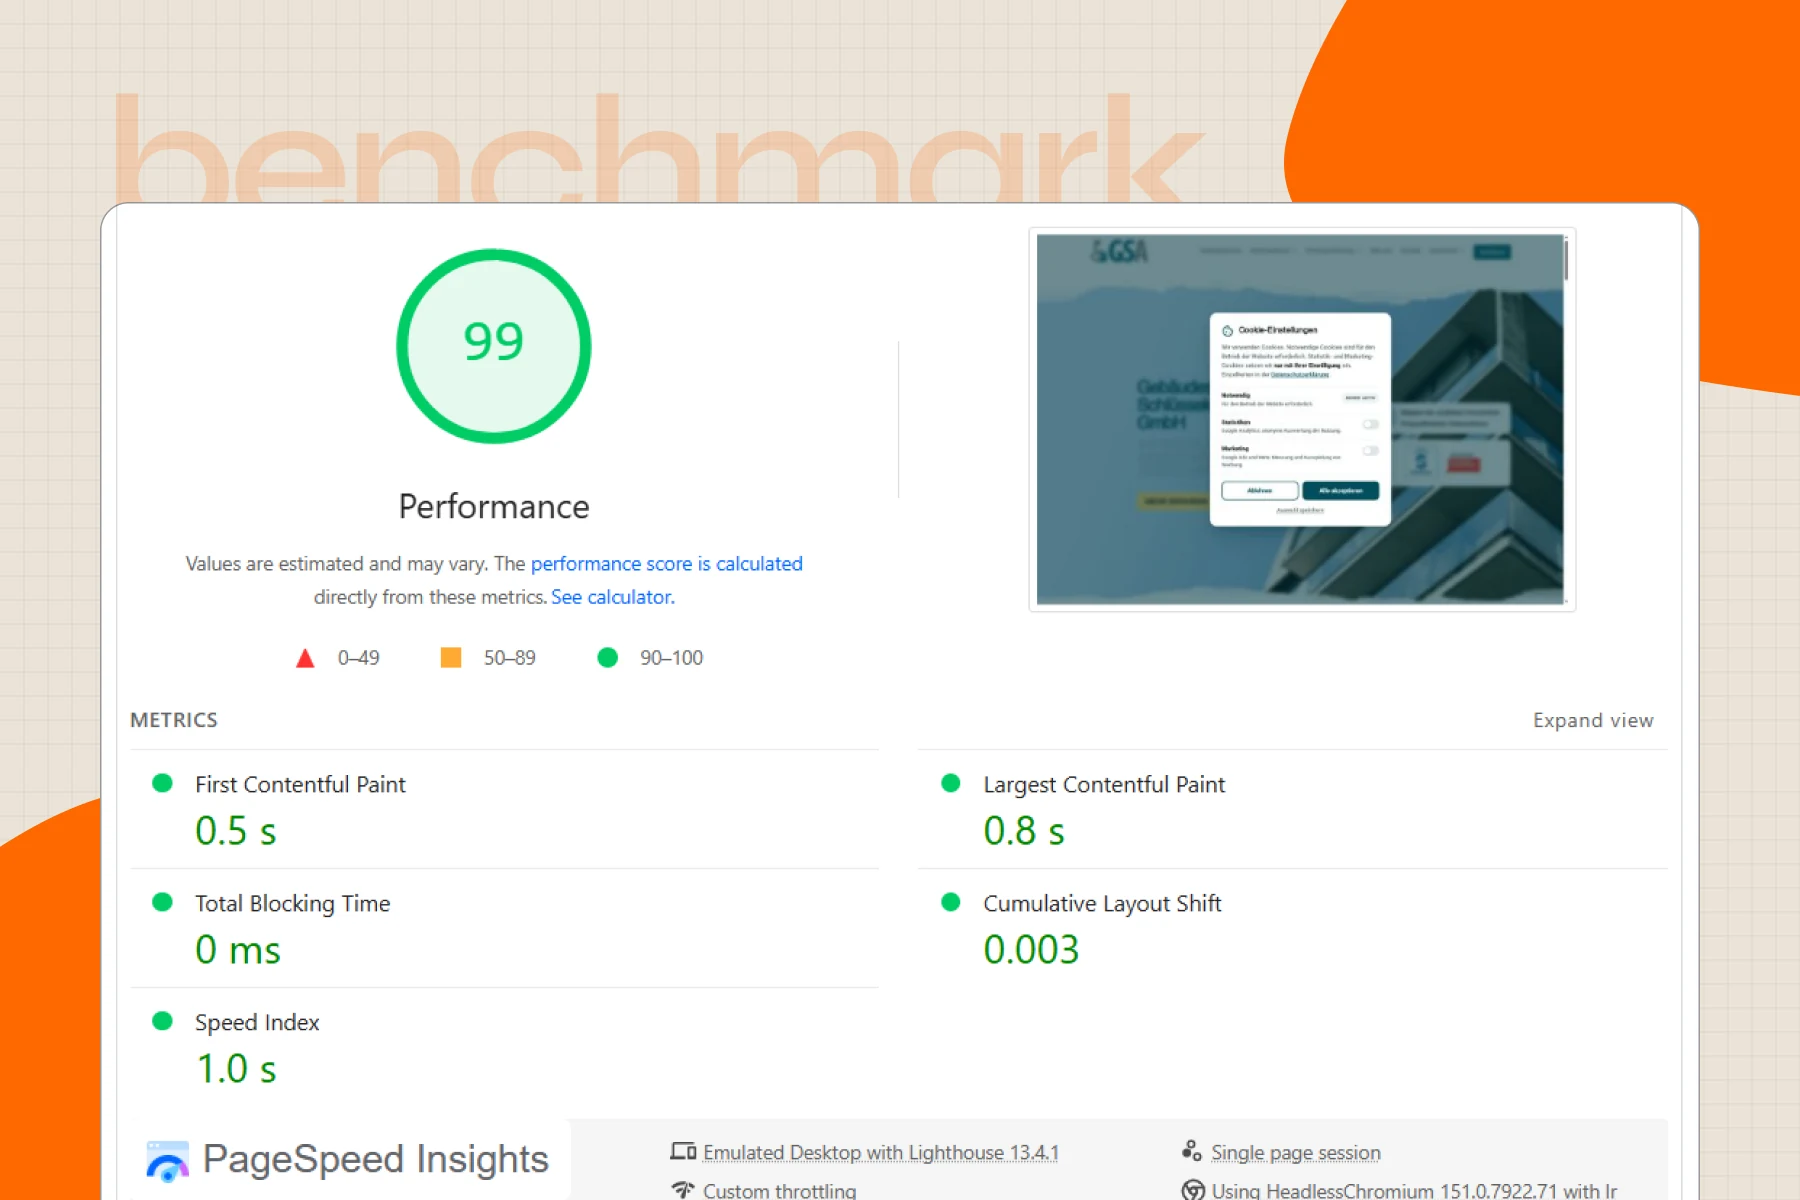The image size is (1800, 1200).
Task: Click the Expand view toggle
Action: [x=1593, y=720]
